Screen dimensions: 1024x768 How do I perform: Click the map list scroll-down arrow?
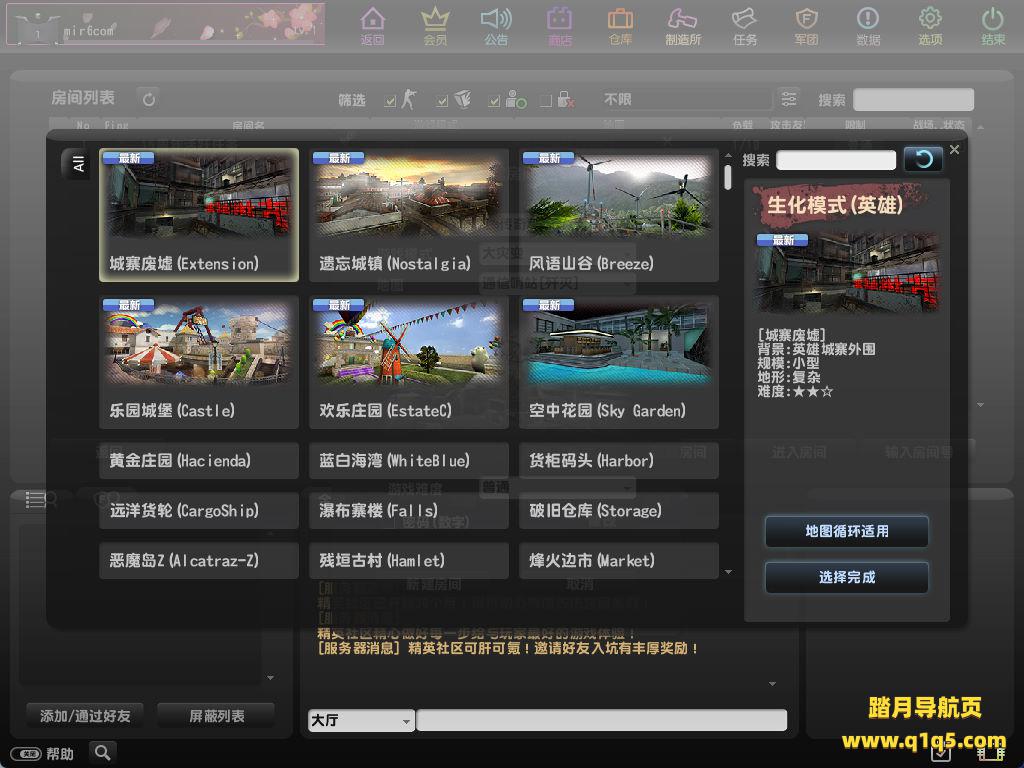728,572
